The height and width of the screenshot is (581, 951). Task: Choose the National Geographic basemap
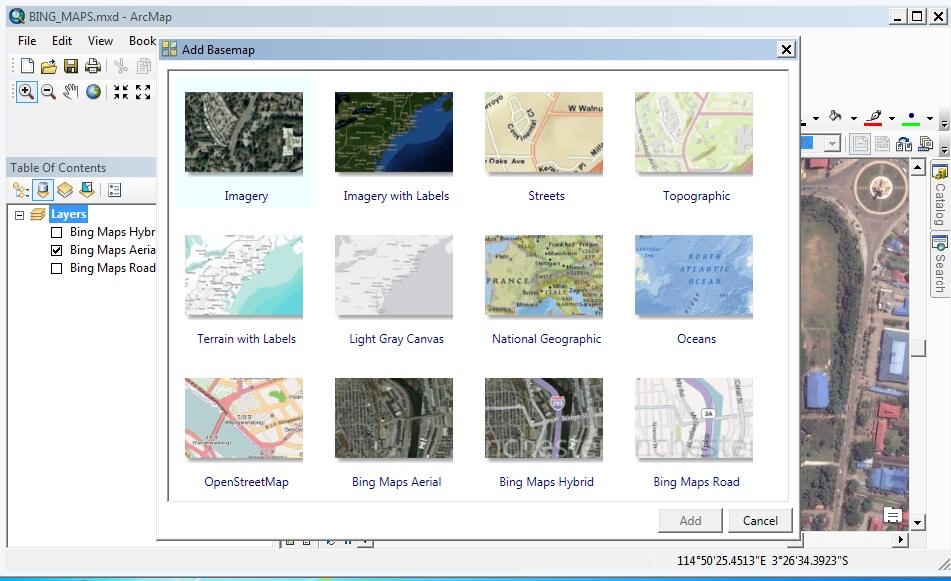[x=544, y=275]
